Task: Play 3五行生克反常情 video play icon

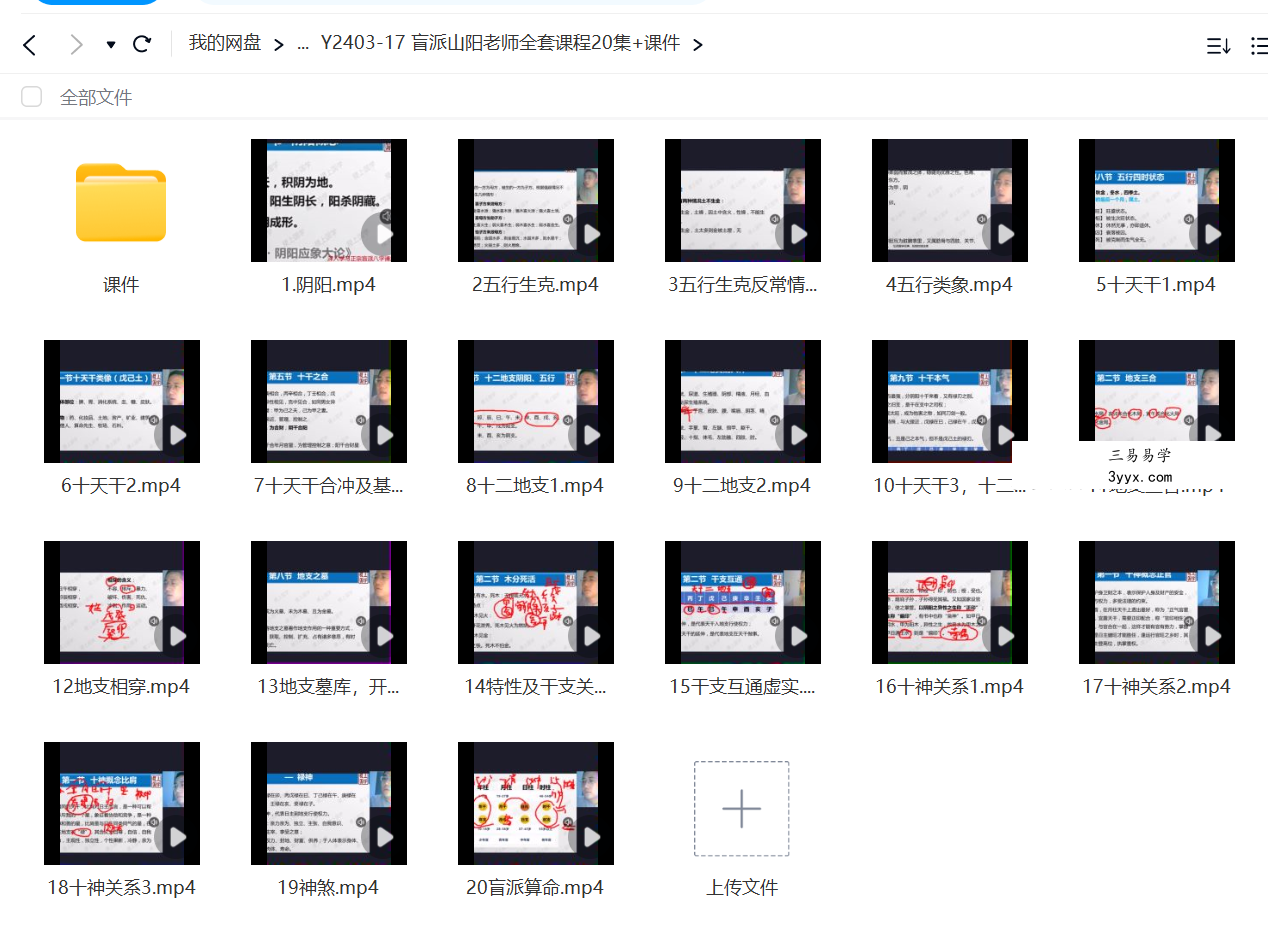Action: pyautogui.click(x=799, y=234)
